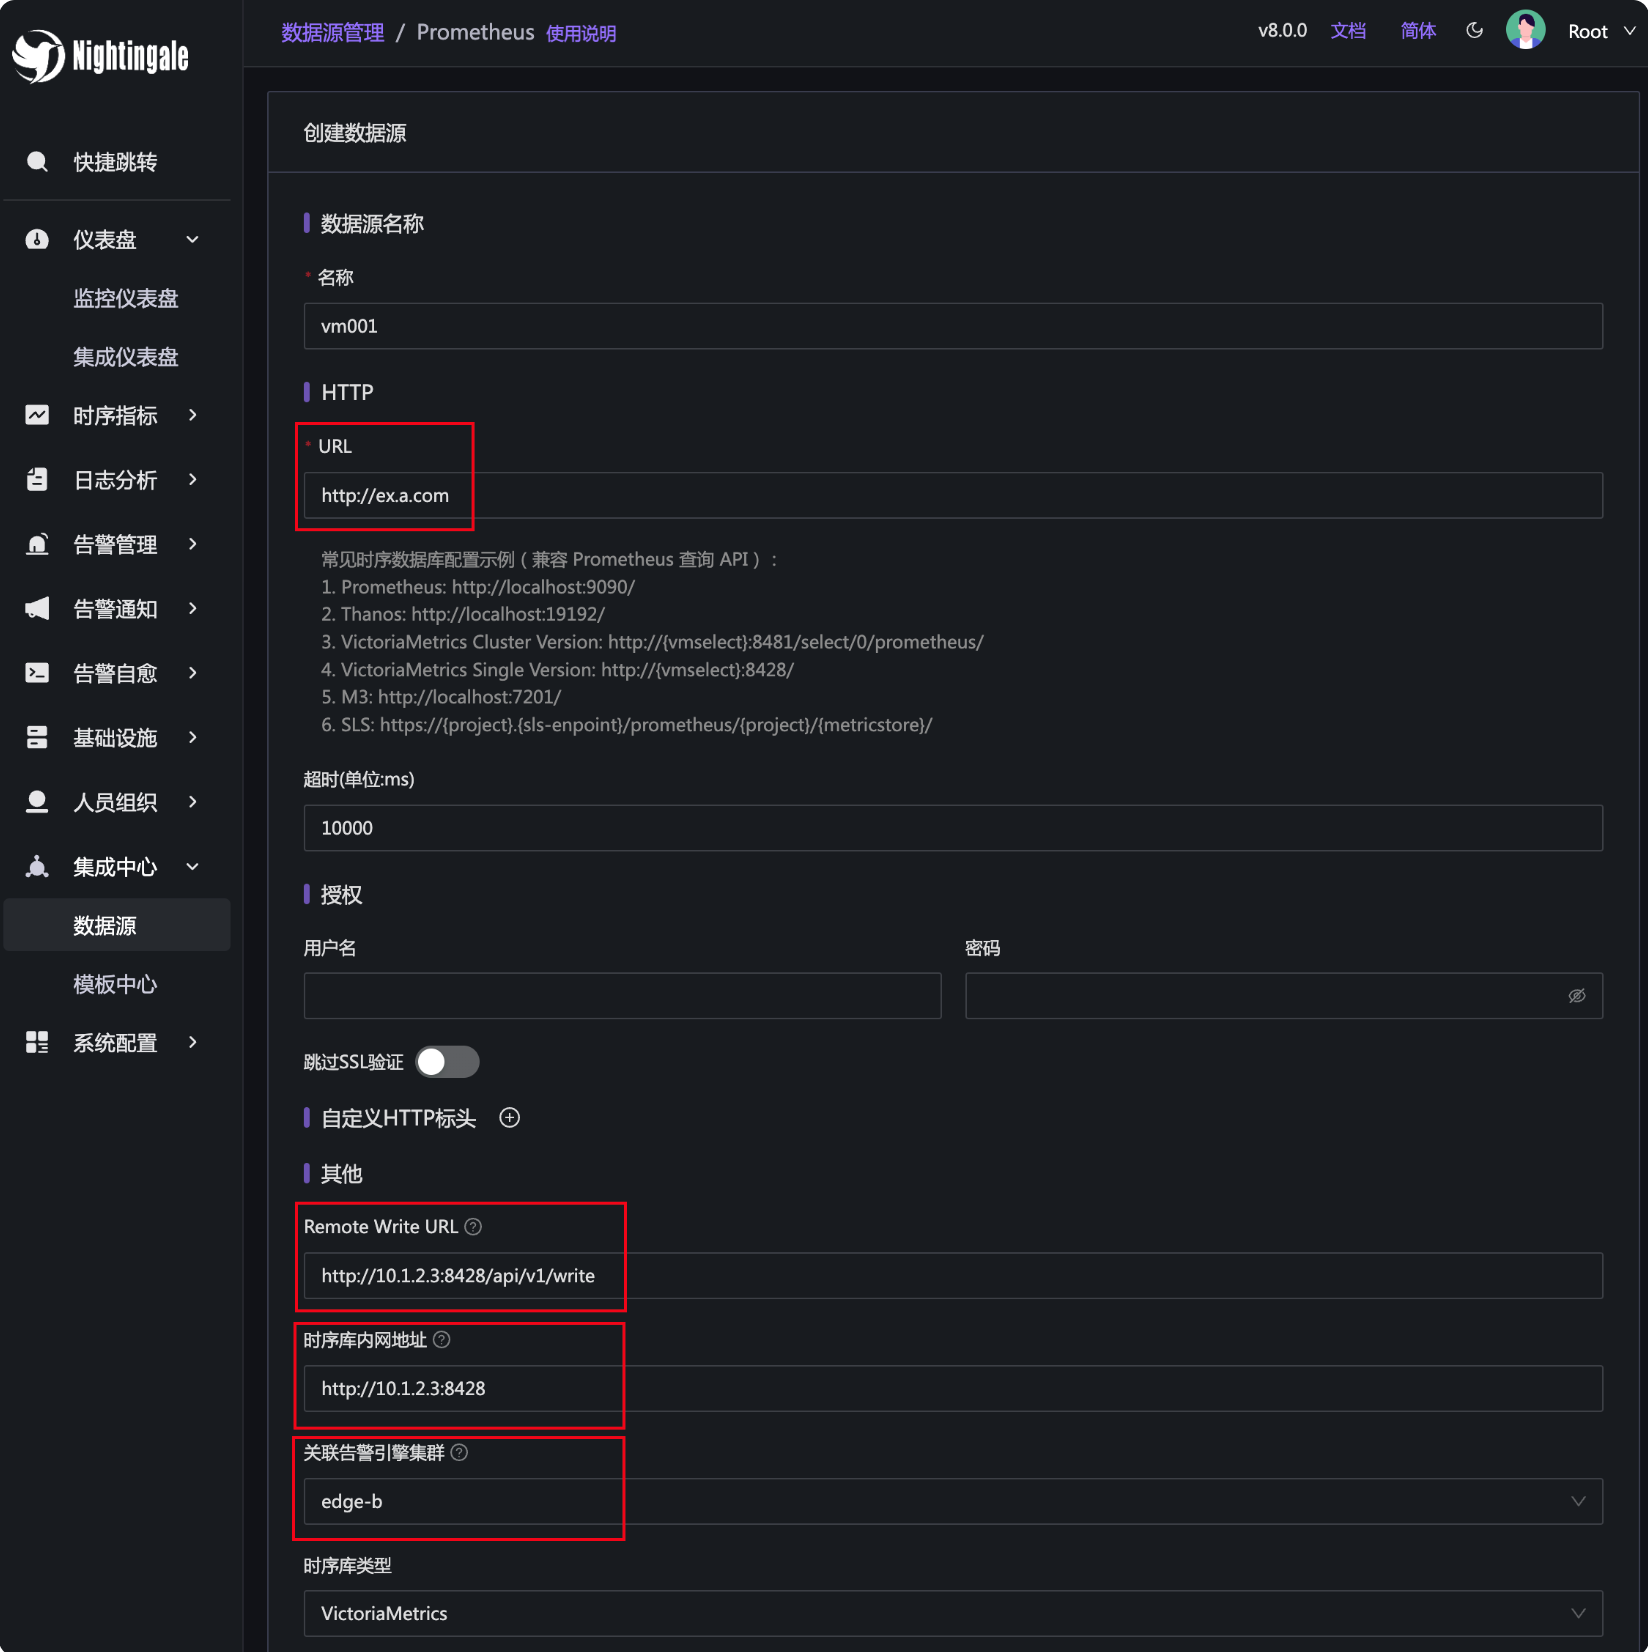
Task: Toggle the 跳过SSL验证 switch
Action: click(x=447, y=1062)
